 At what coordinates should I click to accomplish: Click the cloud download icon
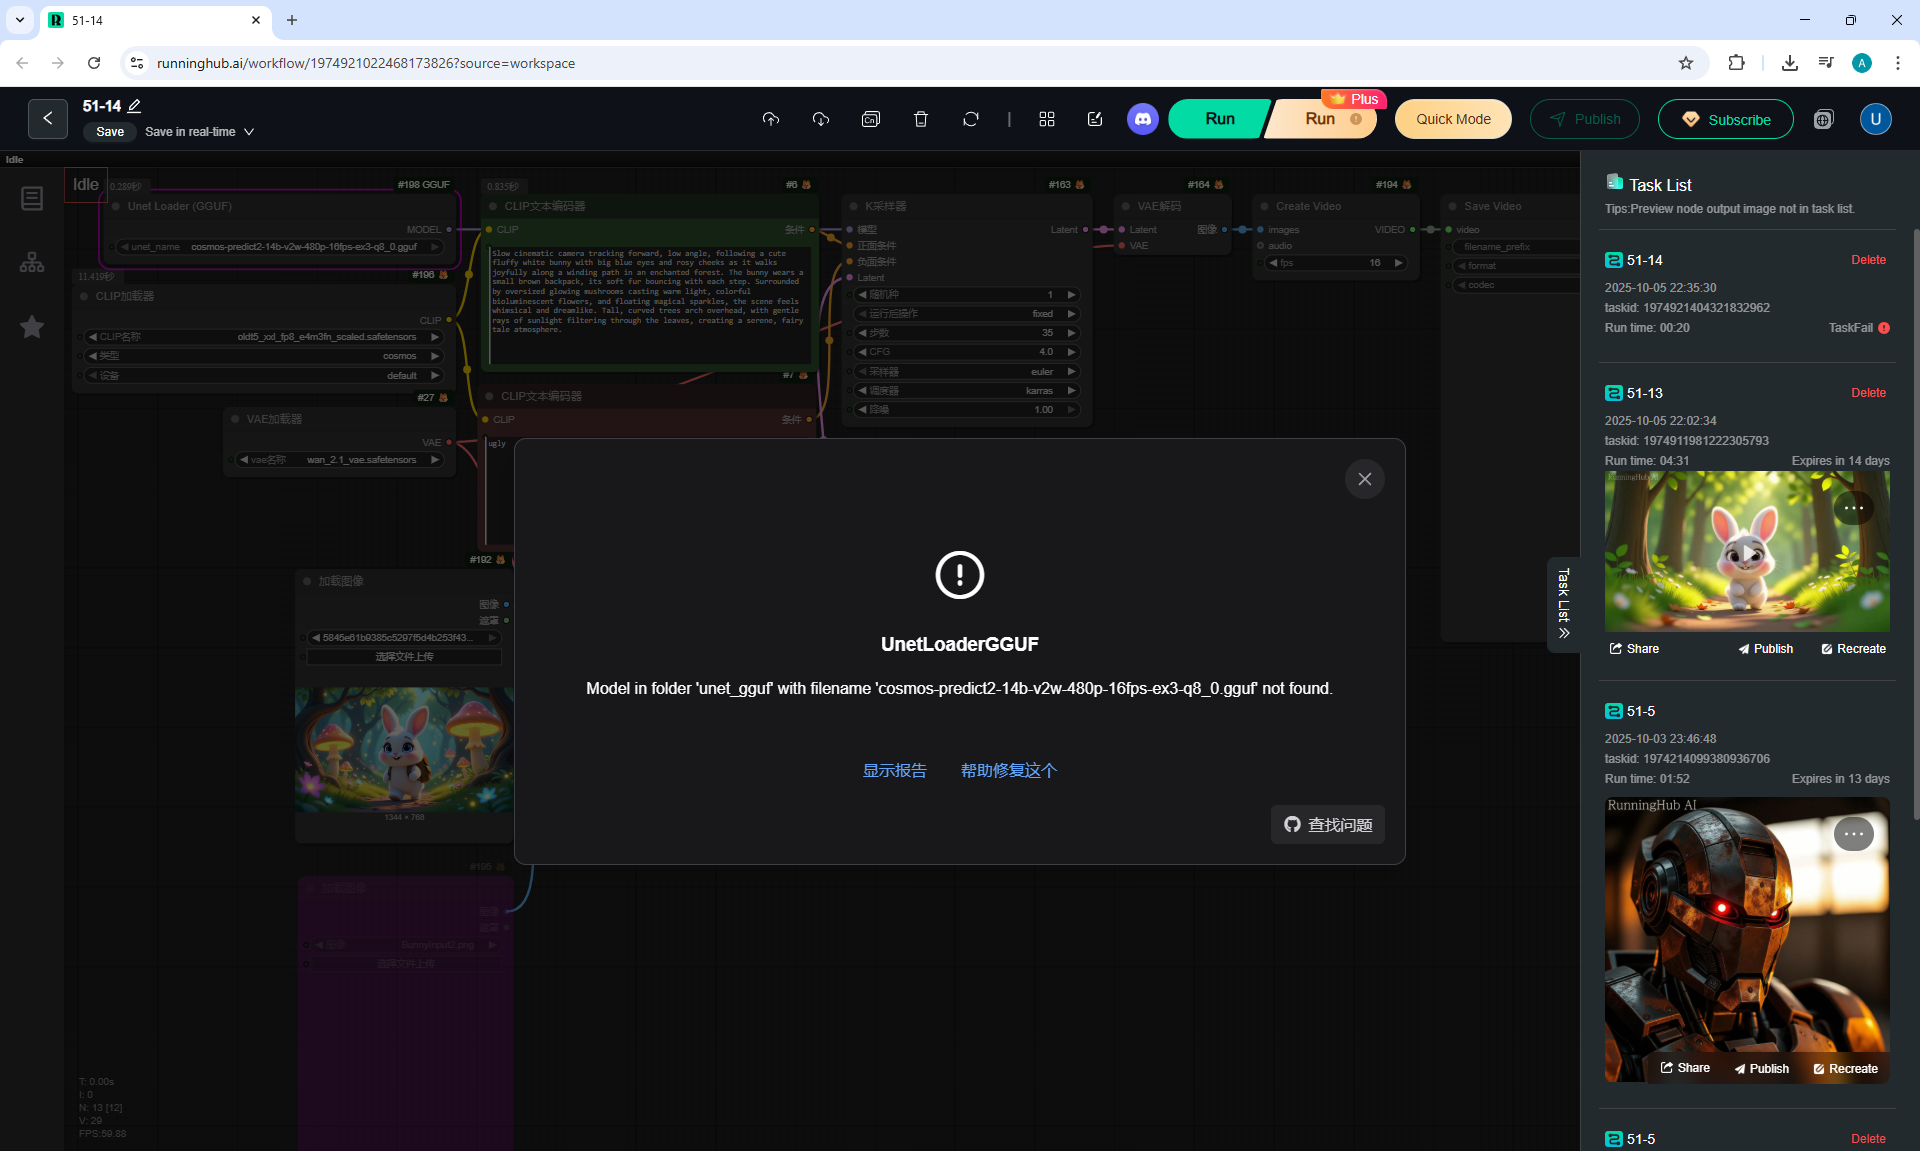(821, 119)
